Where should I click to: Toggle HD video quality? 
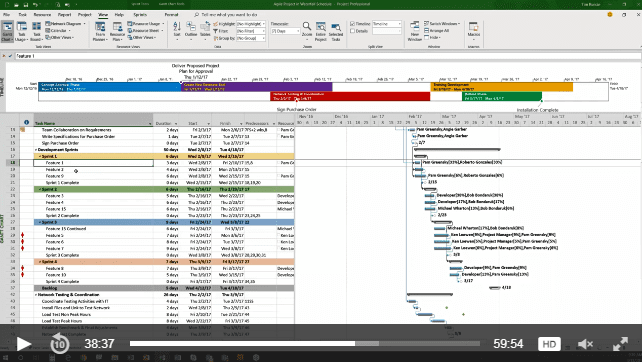[549, 344]
